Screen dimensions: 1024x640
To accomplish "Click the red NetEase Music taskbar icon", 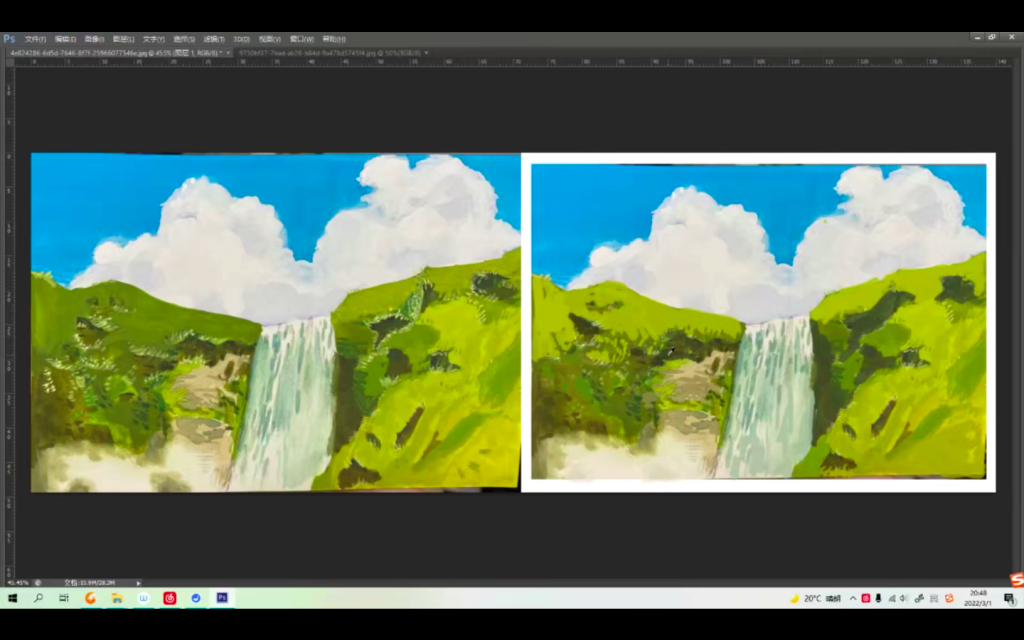I will coord(170,598).
